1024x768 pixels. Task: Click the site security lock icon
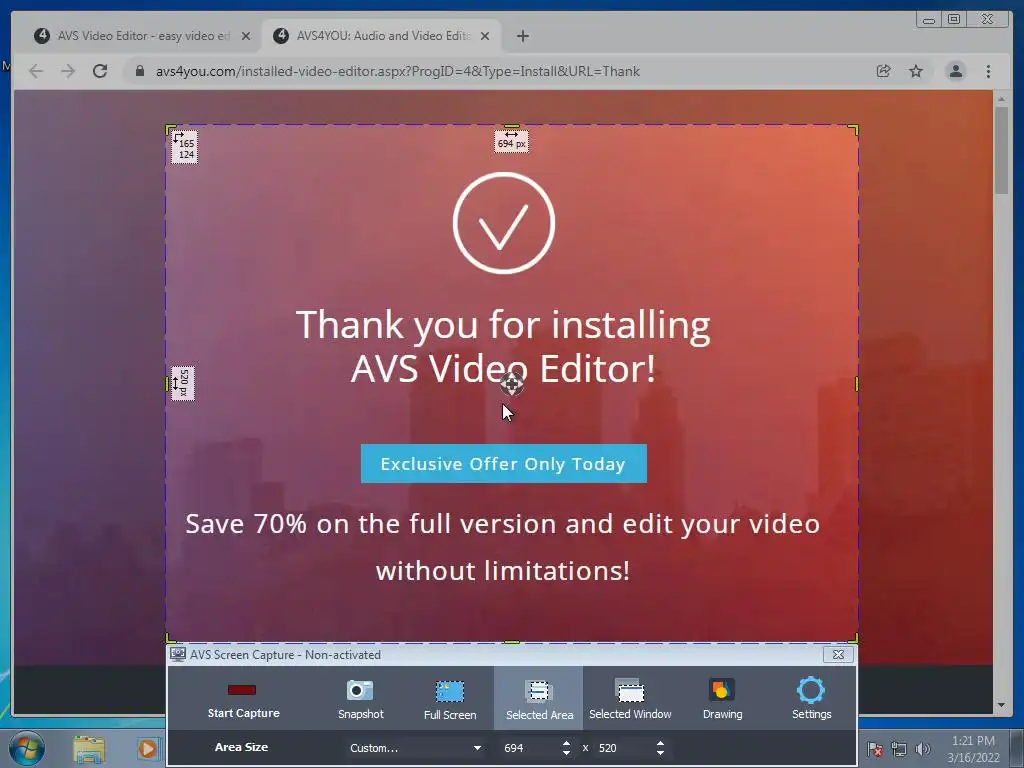(x=139, y=71)
